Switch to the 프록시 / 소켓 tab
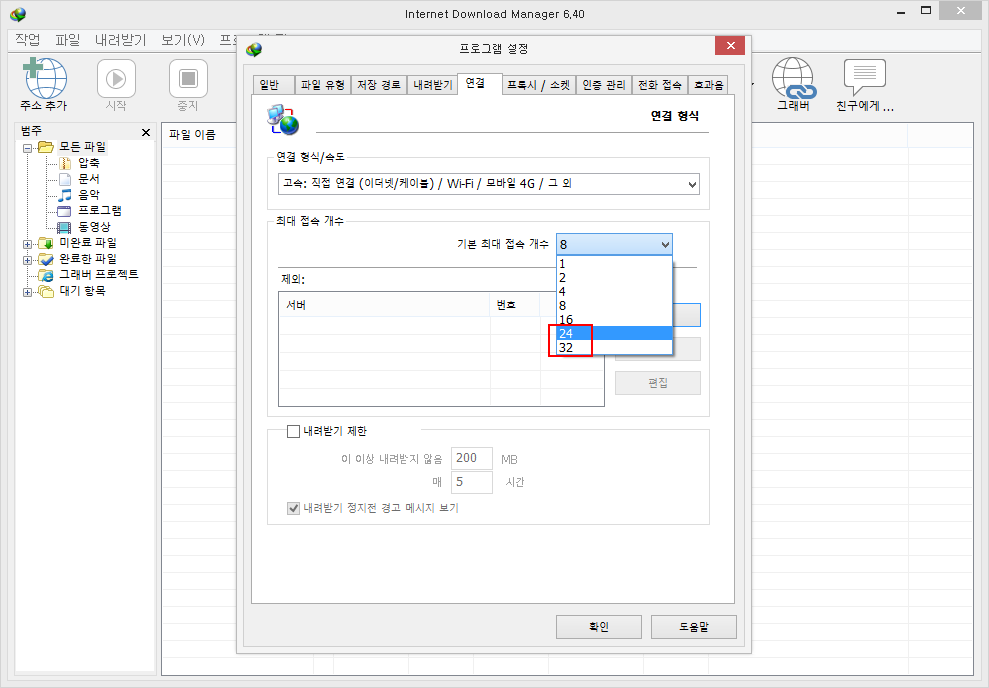 point(539,85)
